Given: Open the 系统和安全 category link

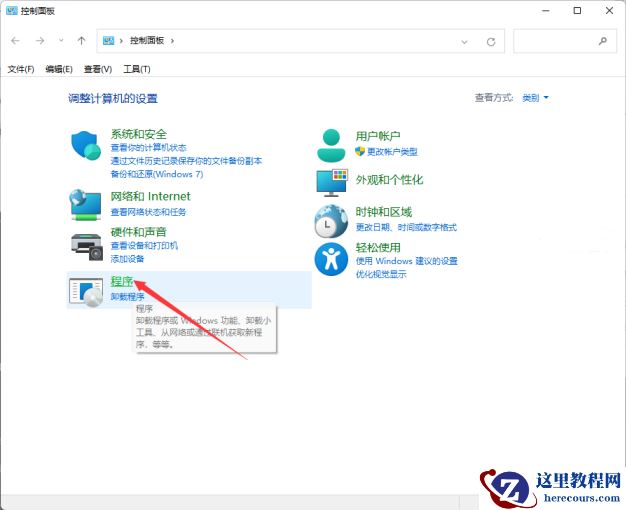Looking at the screenshot, I should point(139,134).
